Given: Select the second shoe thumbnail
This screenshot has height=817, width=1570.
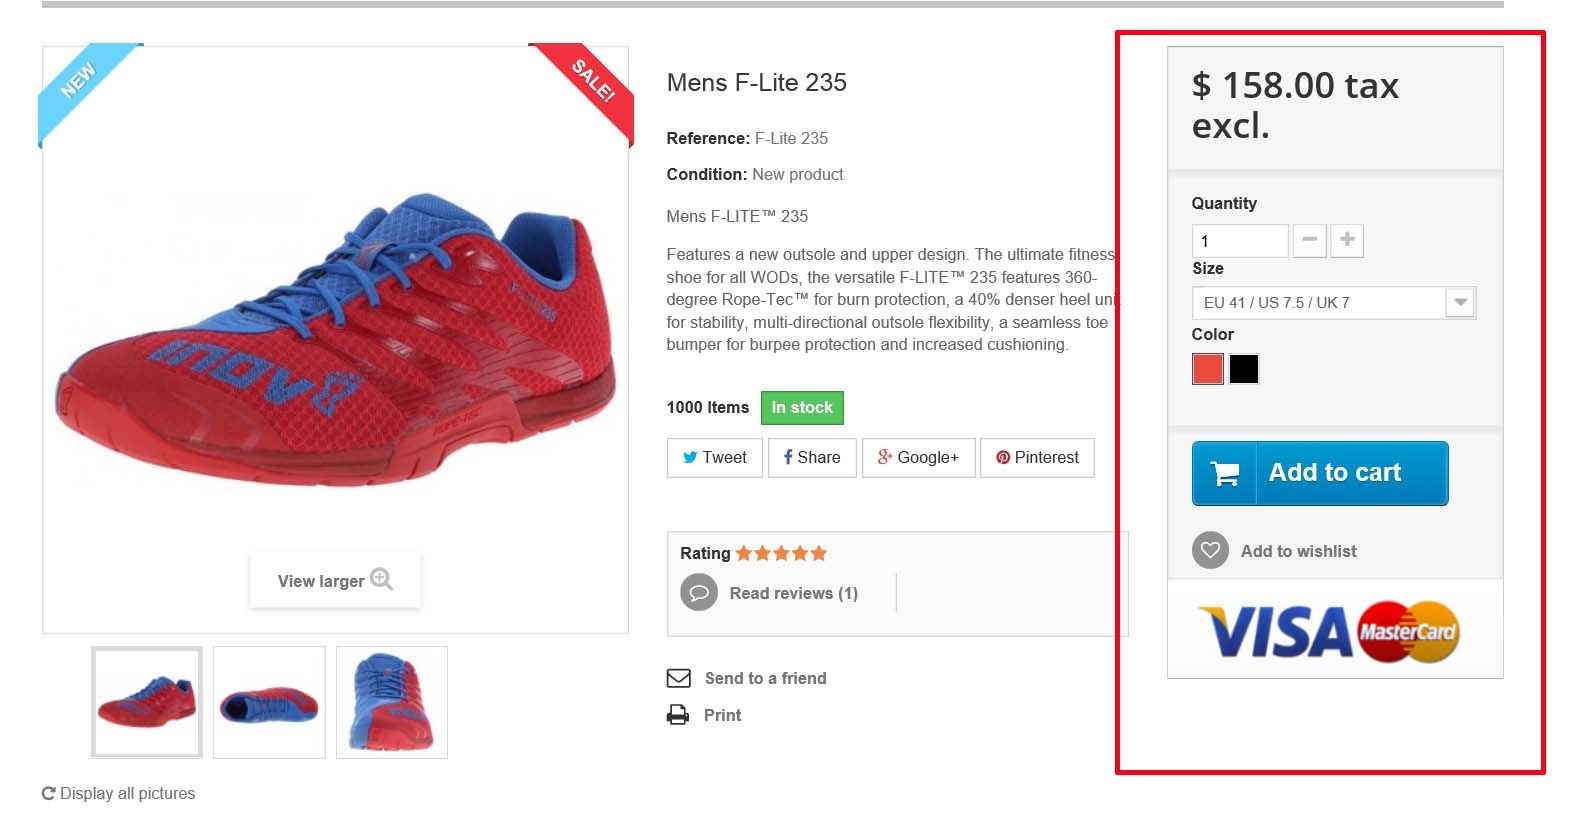Looking at the screenshot, I should 269,702.
